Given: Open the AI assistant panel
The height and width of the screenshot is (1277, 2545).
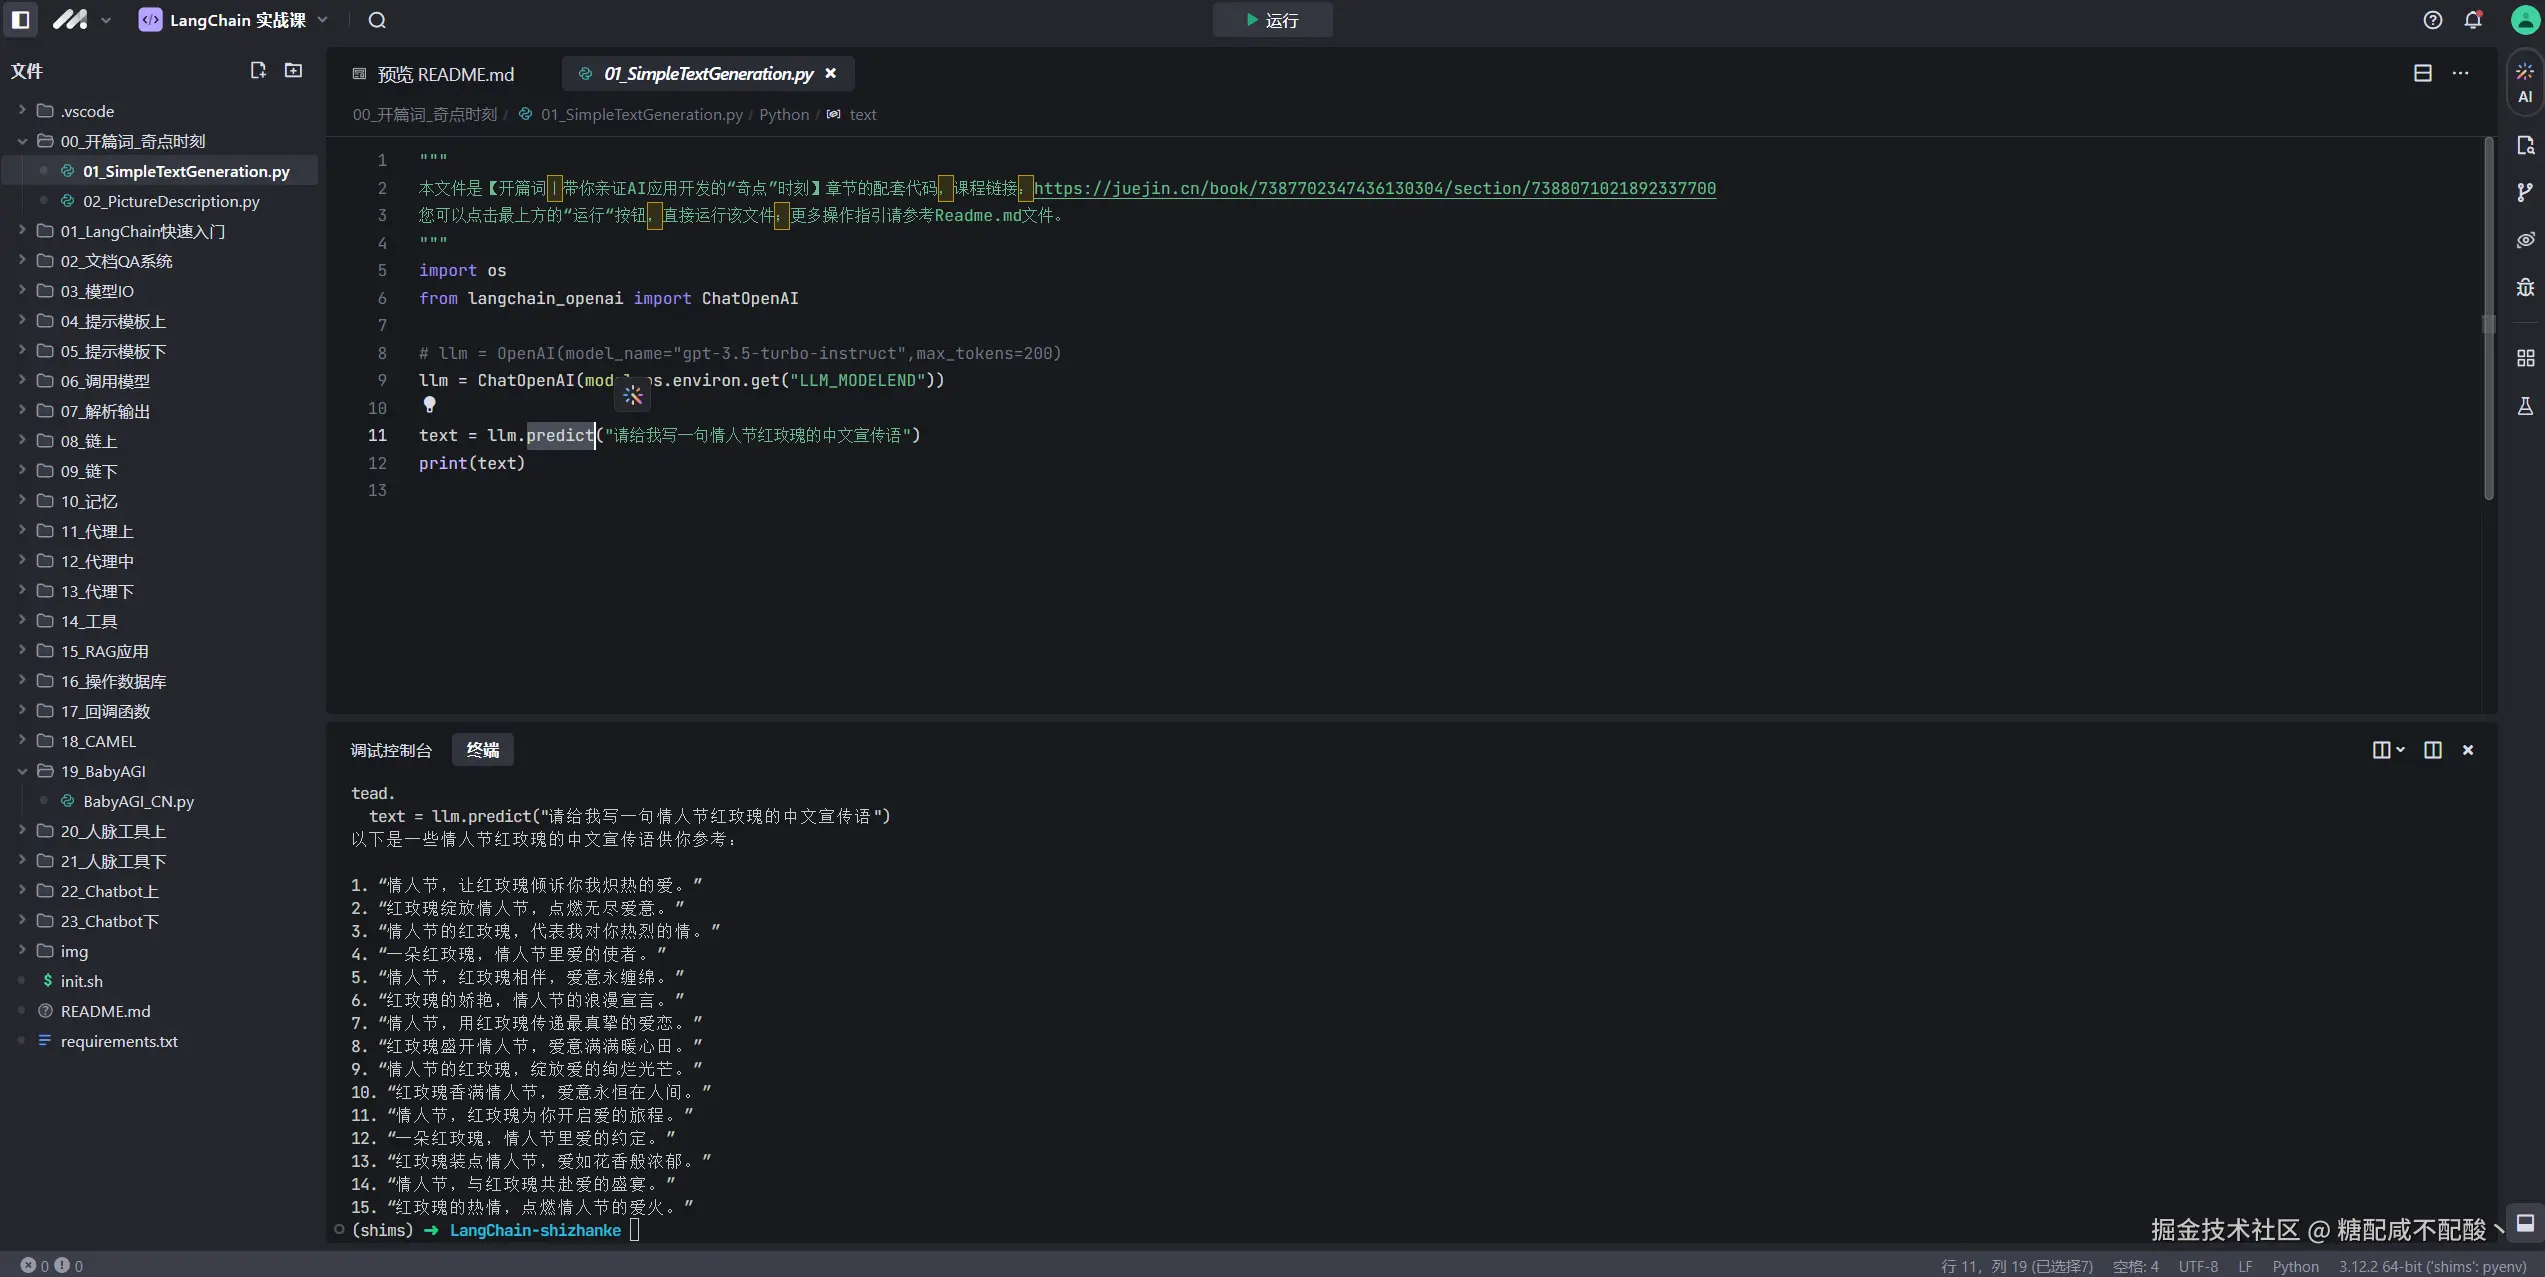Looking at the screenshot, I should 2525,82.
